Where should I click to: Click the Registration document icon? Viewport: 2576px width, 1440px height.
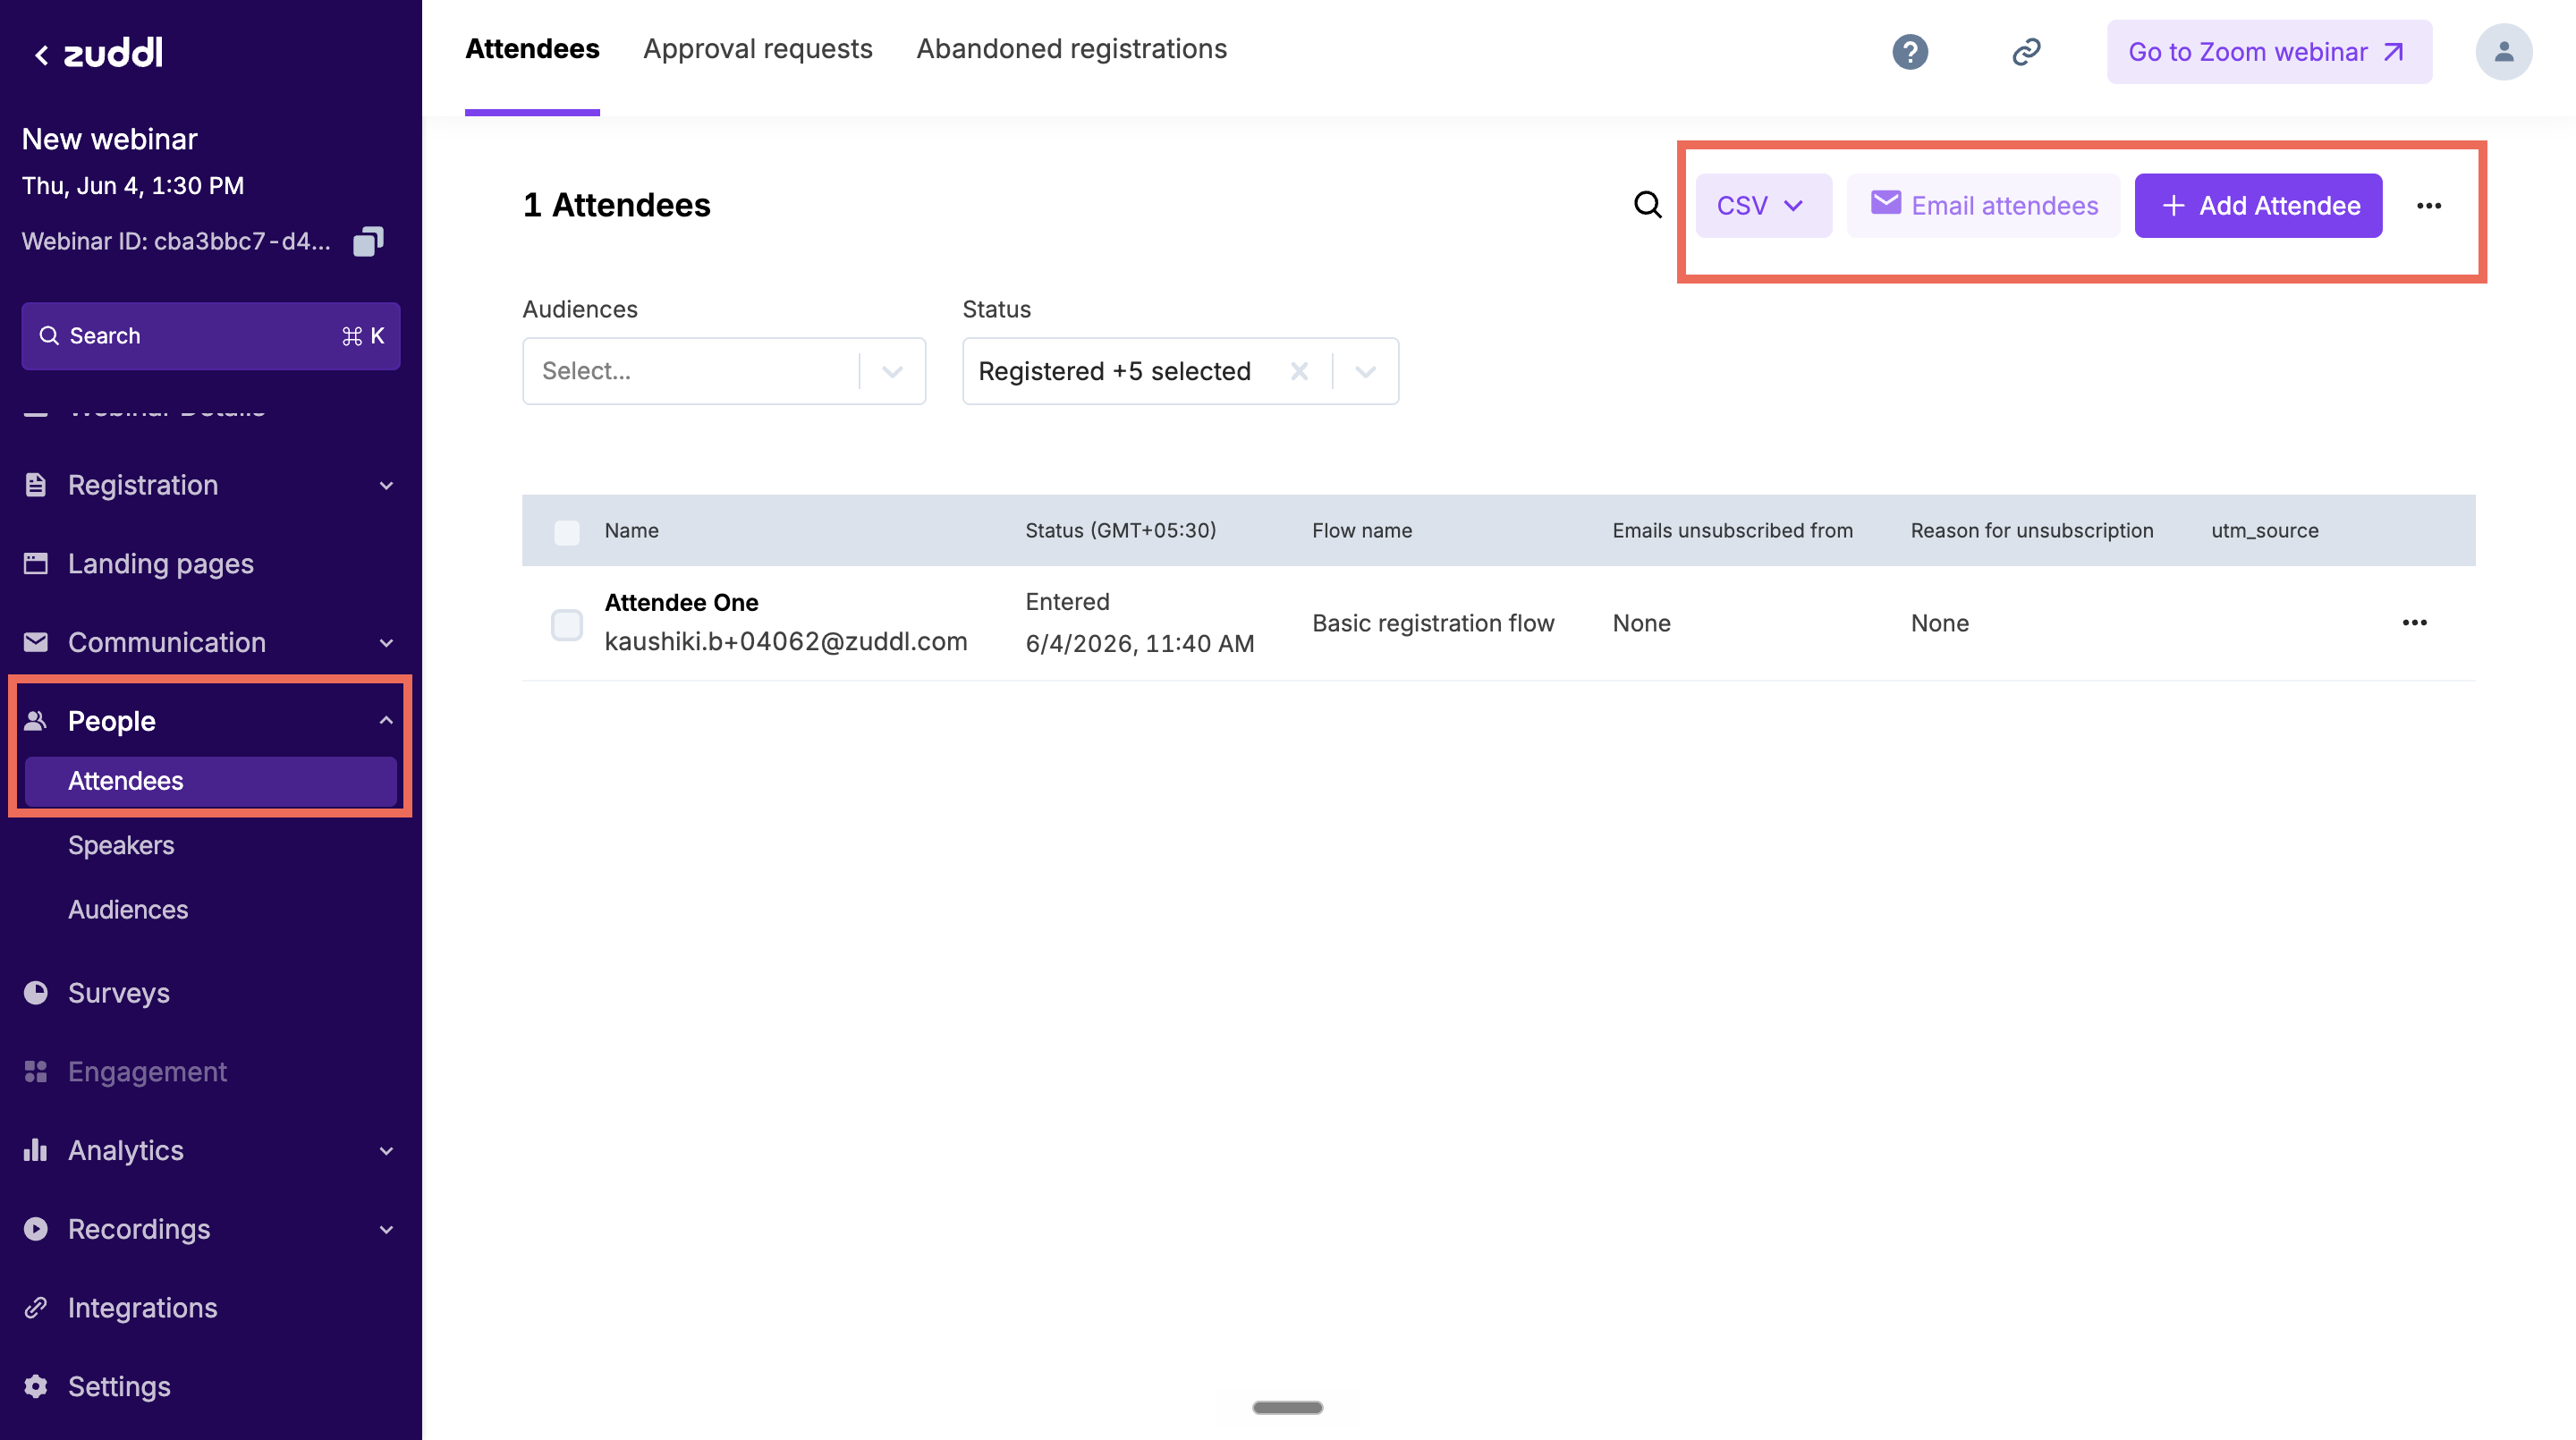point(36,485)
